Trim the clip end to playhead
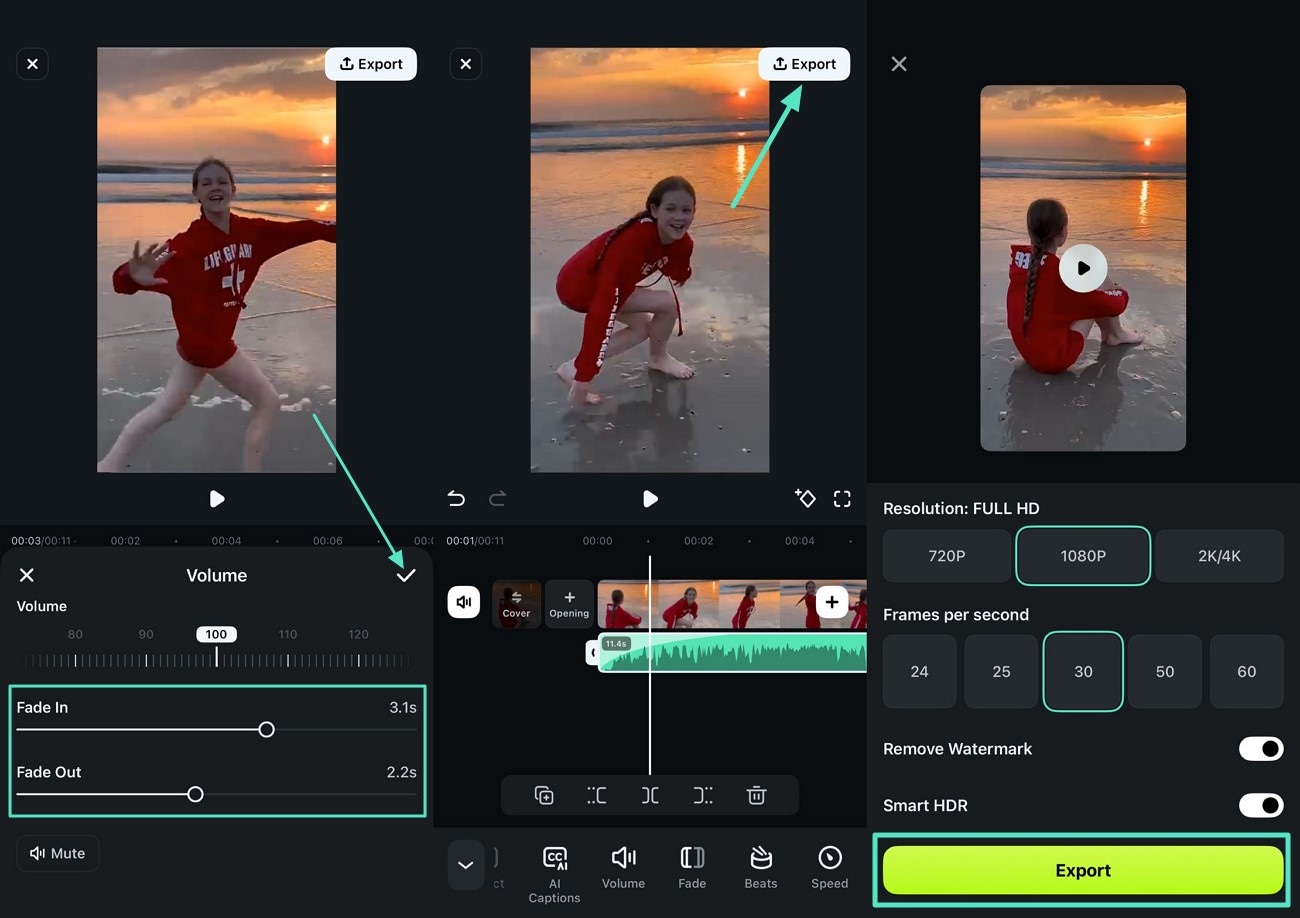The width and height of the screenshot is (1300, 918). 703,796
